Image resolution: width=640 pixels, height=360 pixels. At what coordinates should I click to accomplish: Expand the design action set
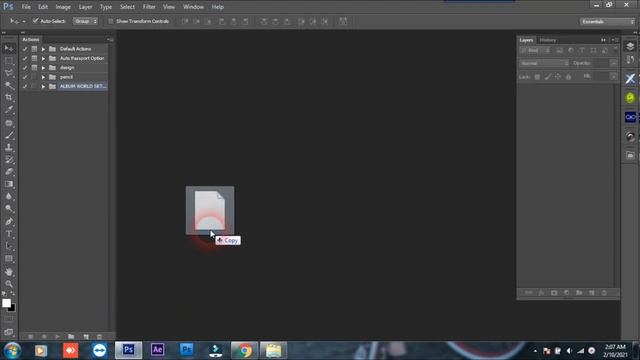point(43,68)
